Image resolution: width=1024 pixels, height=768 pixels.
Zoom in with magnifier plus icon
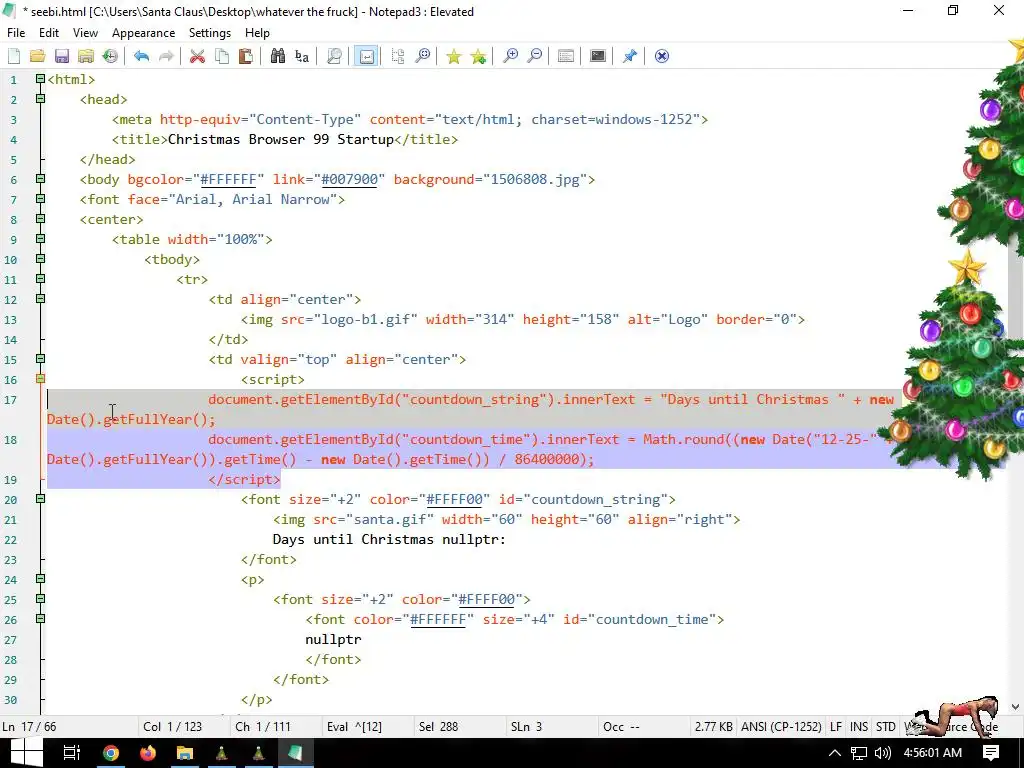[510, 56]
